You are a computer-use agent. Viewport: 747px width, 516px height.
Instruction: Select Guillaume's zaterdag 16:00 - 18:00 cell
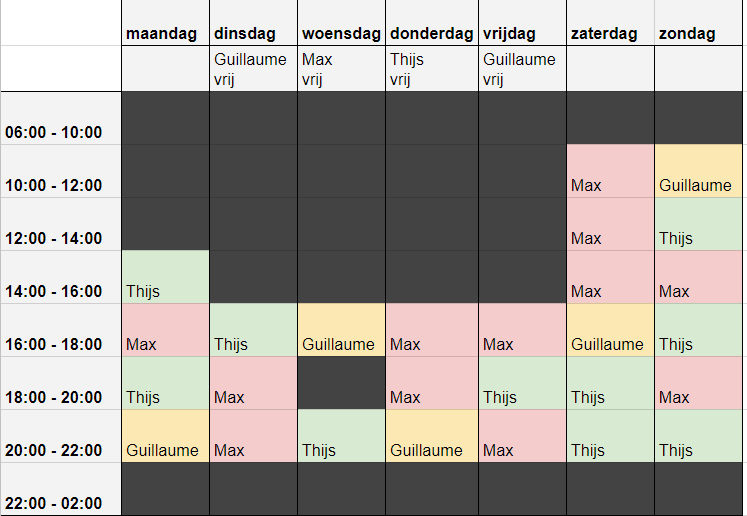pyautogui.click(x=610, y=331)
